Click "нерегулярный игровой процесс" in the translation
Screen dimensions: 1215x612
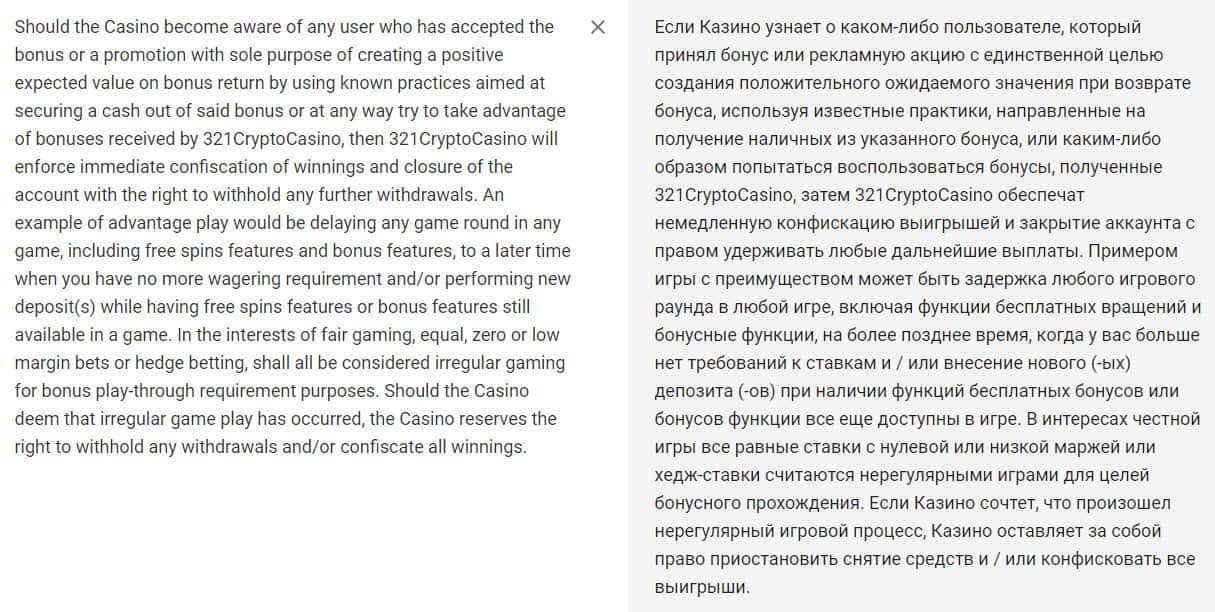(x=777, y=531)
